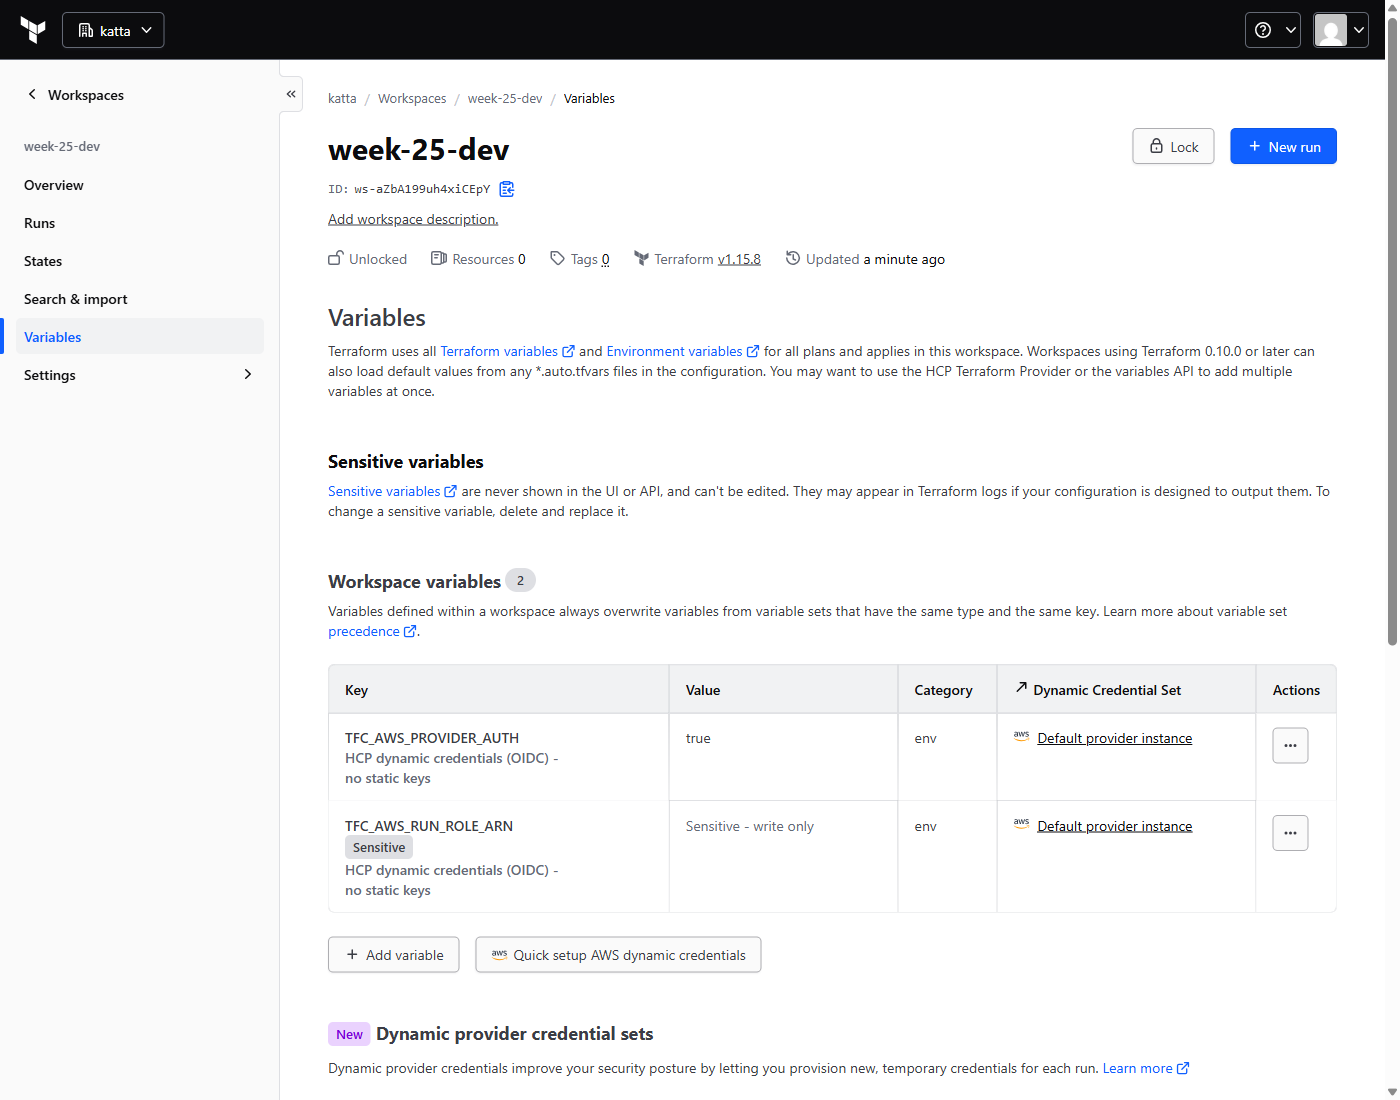Screen dimensions: 1400x1100
Task: Click the Updated a minute ago timestamp
Action: [865, 259]
